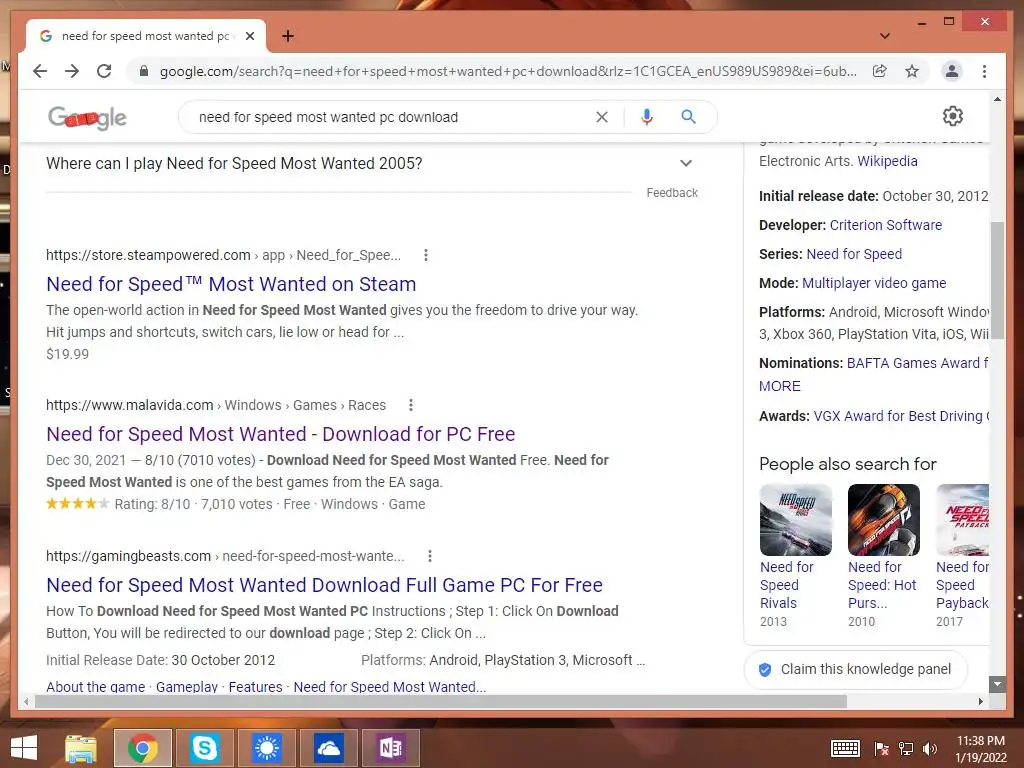Open the BAFTA Games Award link
1024x768 pixels.
click(x=918, y=363)
